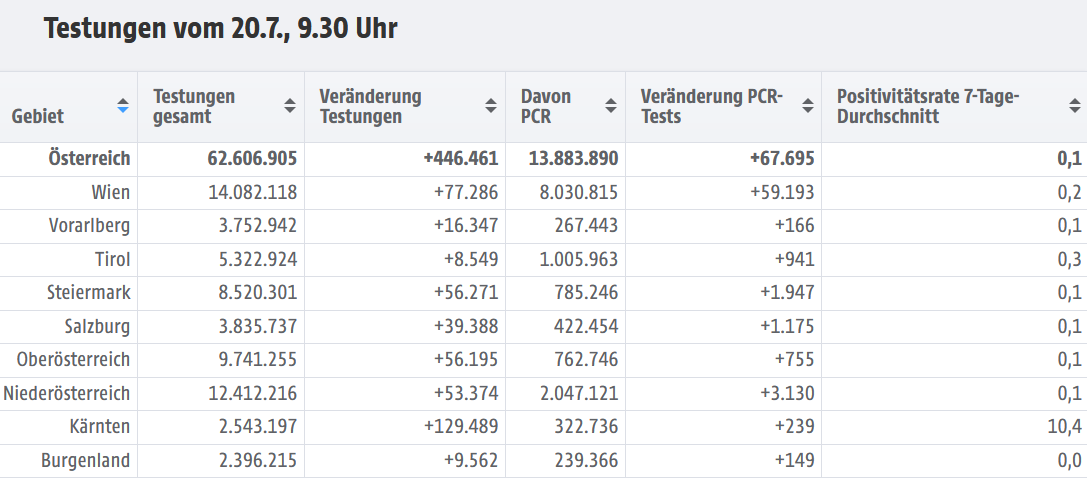Sort table by Gebiet column arrows
The width and height of the screenshot is (1087, 478).
point(123,106)
